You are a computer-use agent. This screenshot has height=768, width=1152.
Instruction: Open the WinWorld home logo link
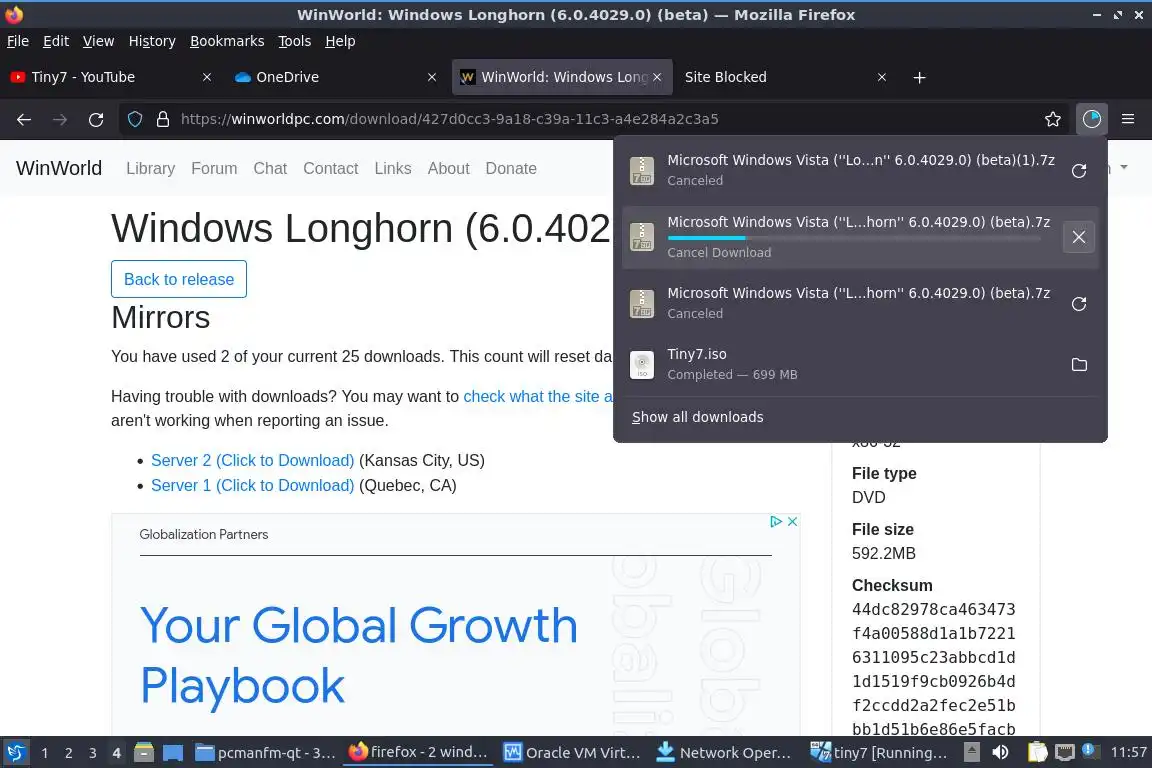(59, 168)
